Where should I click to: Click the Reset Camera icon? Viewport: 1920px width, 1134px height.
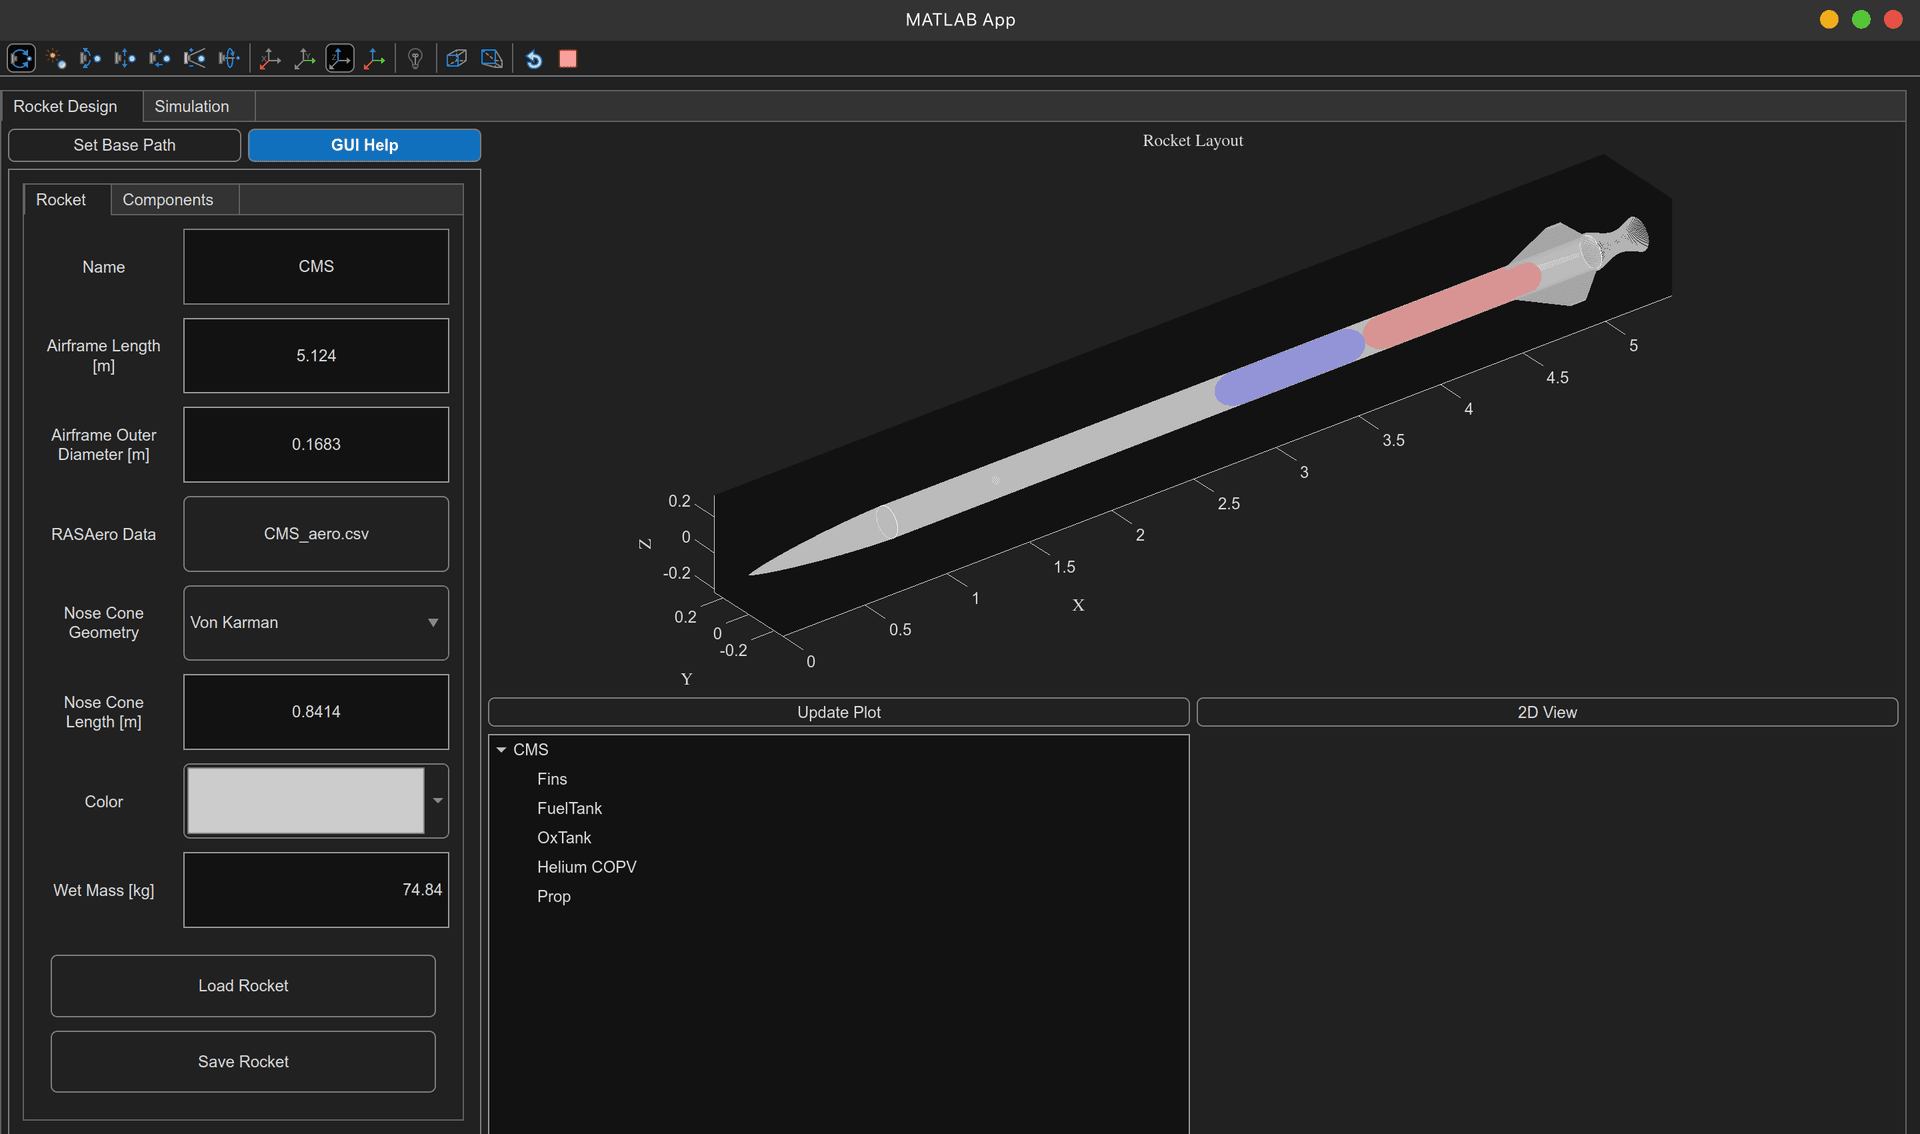click(x=534, y=58)
